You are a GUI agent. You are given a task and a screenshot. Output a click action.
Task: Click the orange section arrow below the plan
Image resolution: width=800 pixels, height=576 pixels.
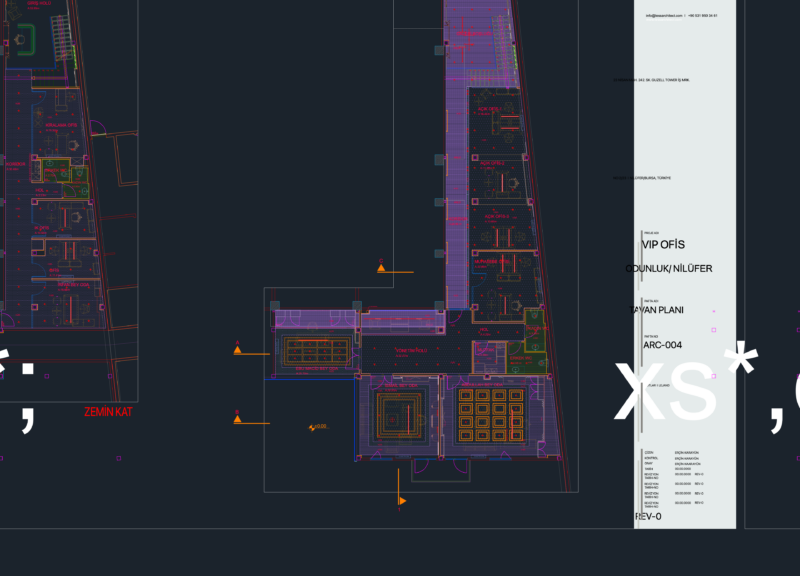click(x=402, y=501)
